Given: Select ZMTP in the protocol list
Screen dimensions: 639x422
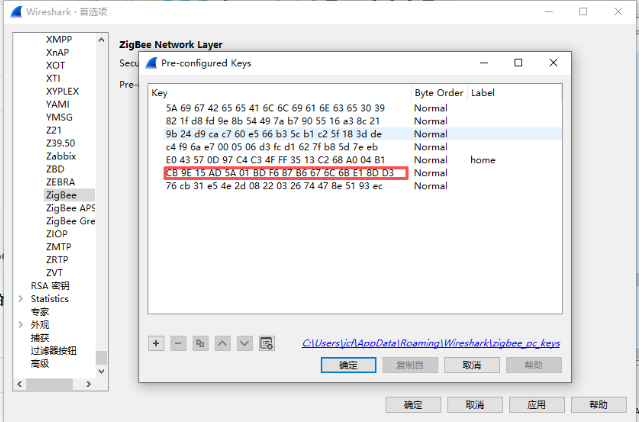Looking at the screenshot, I should point(59,247).
